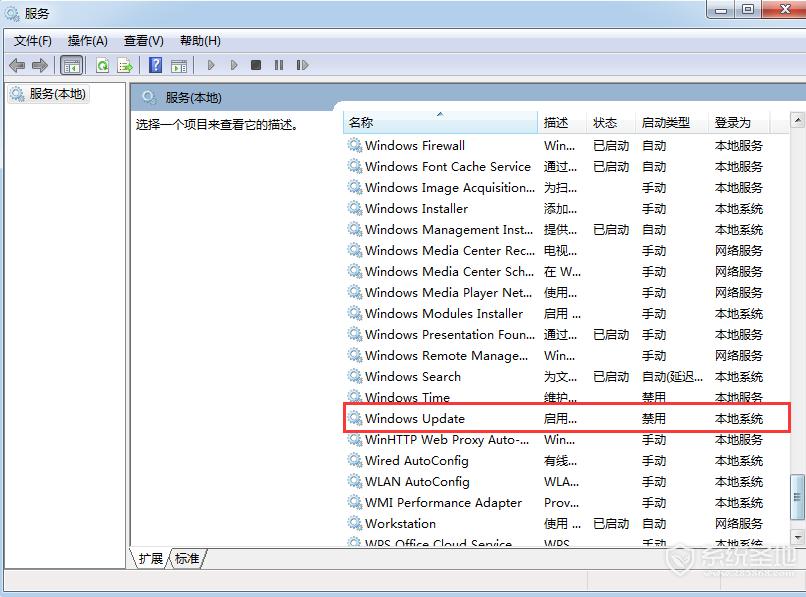Stop the service with the stop icon
Screen dimensions: 806x597
pyautogui.click(x=255, y=65)
